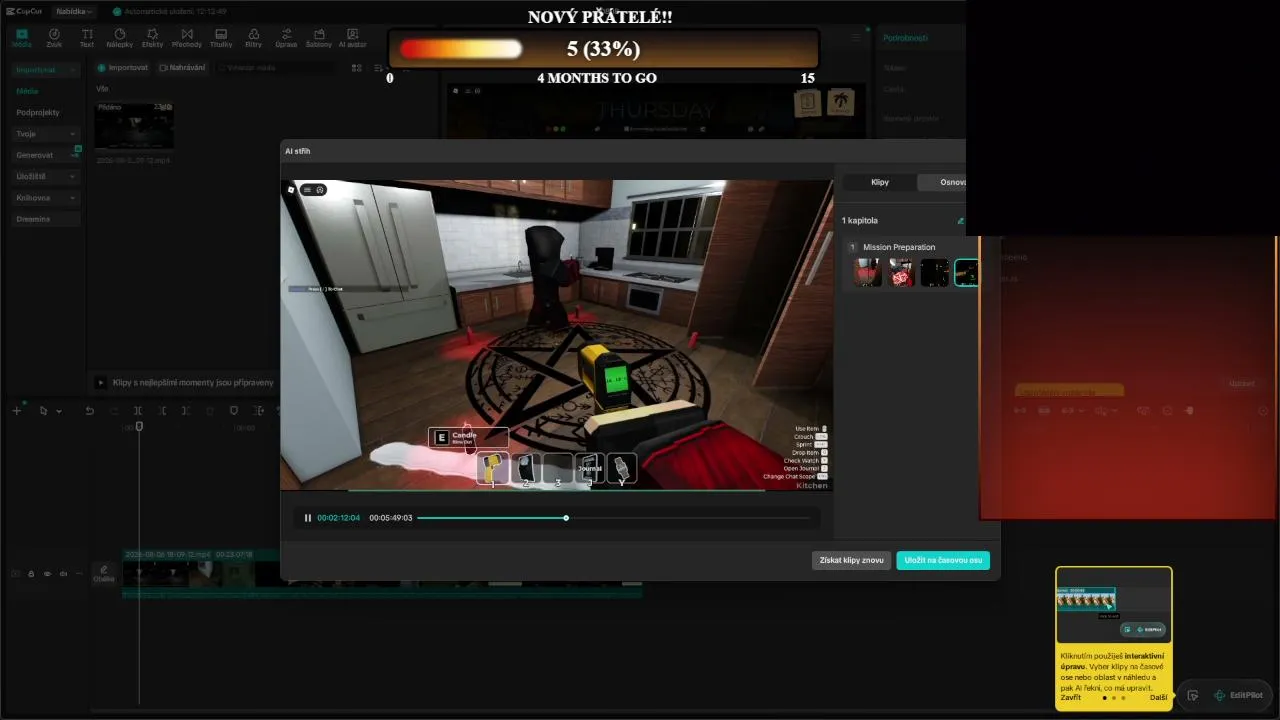Open the Podrobnosti details tab
The width and height of the screenshot is (1280, 720).
[905, 38]
